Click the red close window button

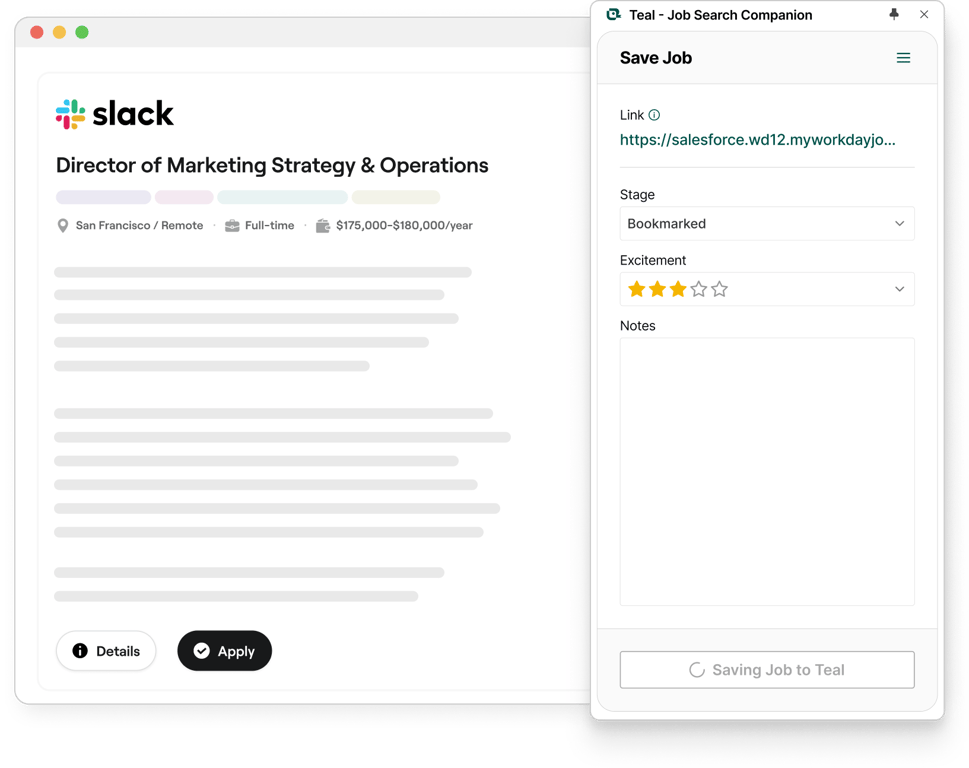(36, 32)
